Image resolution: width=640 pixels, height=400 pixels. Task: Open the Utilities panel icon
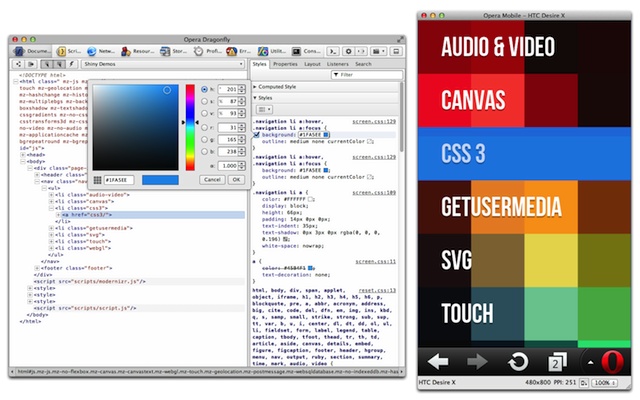263,51
